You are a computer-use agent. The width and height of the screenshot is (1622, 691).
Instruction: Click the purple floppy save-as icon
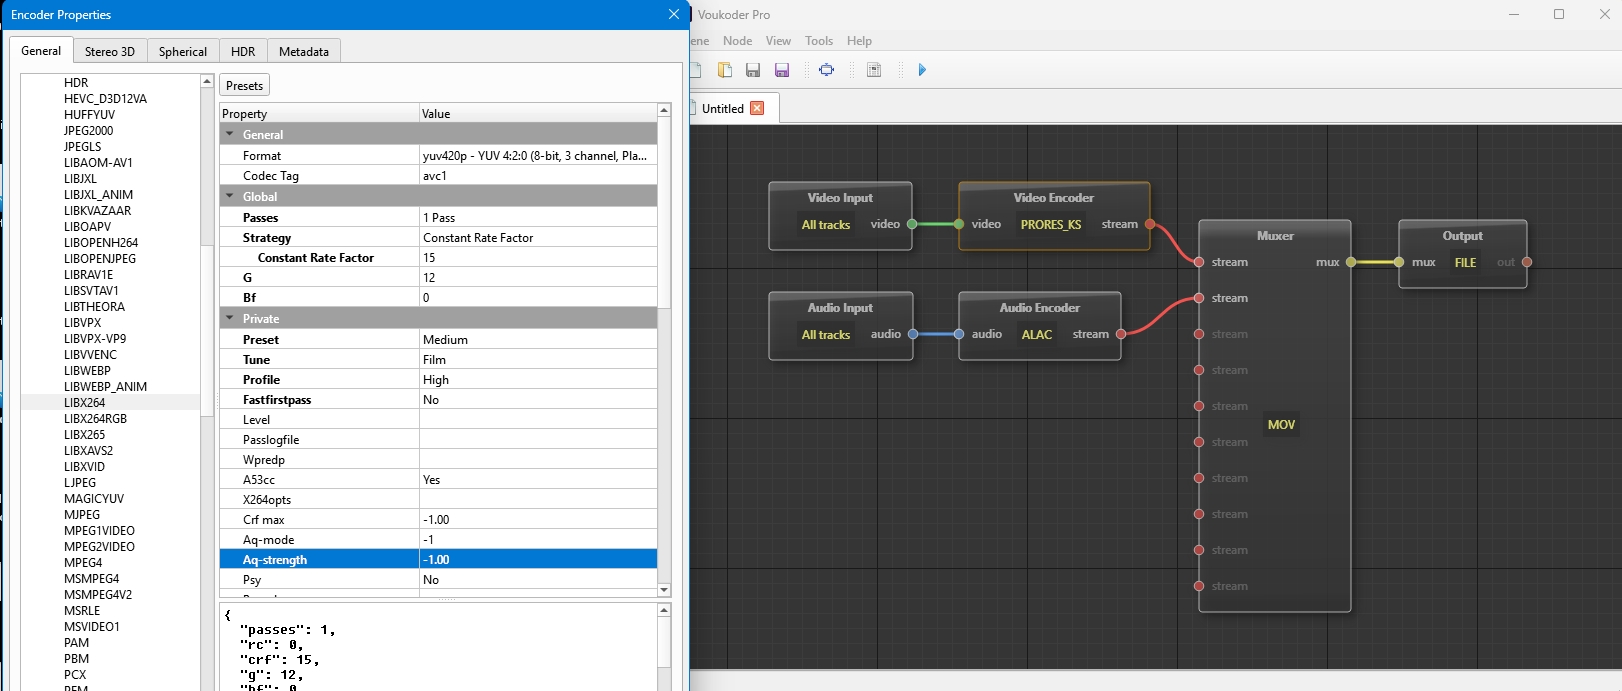click(782, 70)
